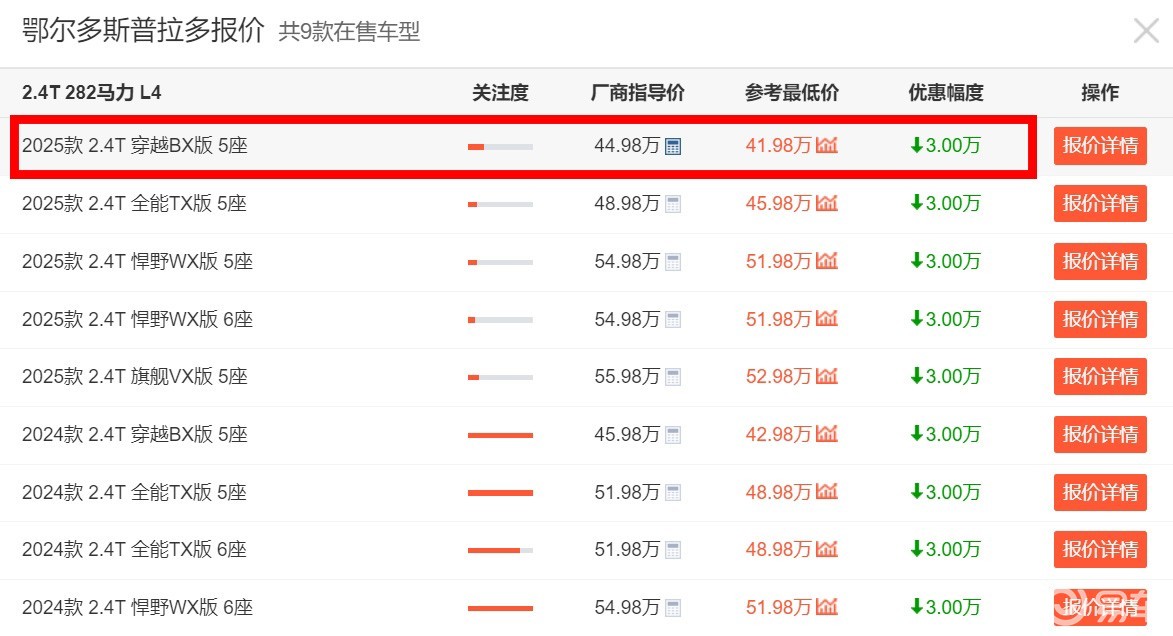The height and width of the screenshot is (636, 1173).
Task: Click guide price 44.98万
Action: [627, 145]
